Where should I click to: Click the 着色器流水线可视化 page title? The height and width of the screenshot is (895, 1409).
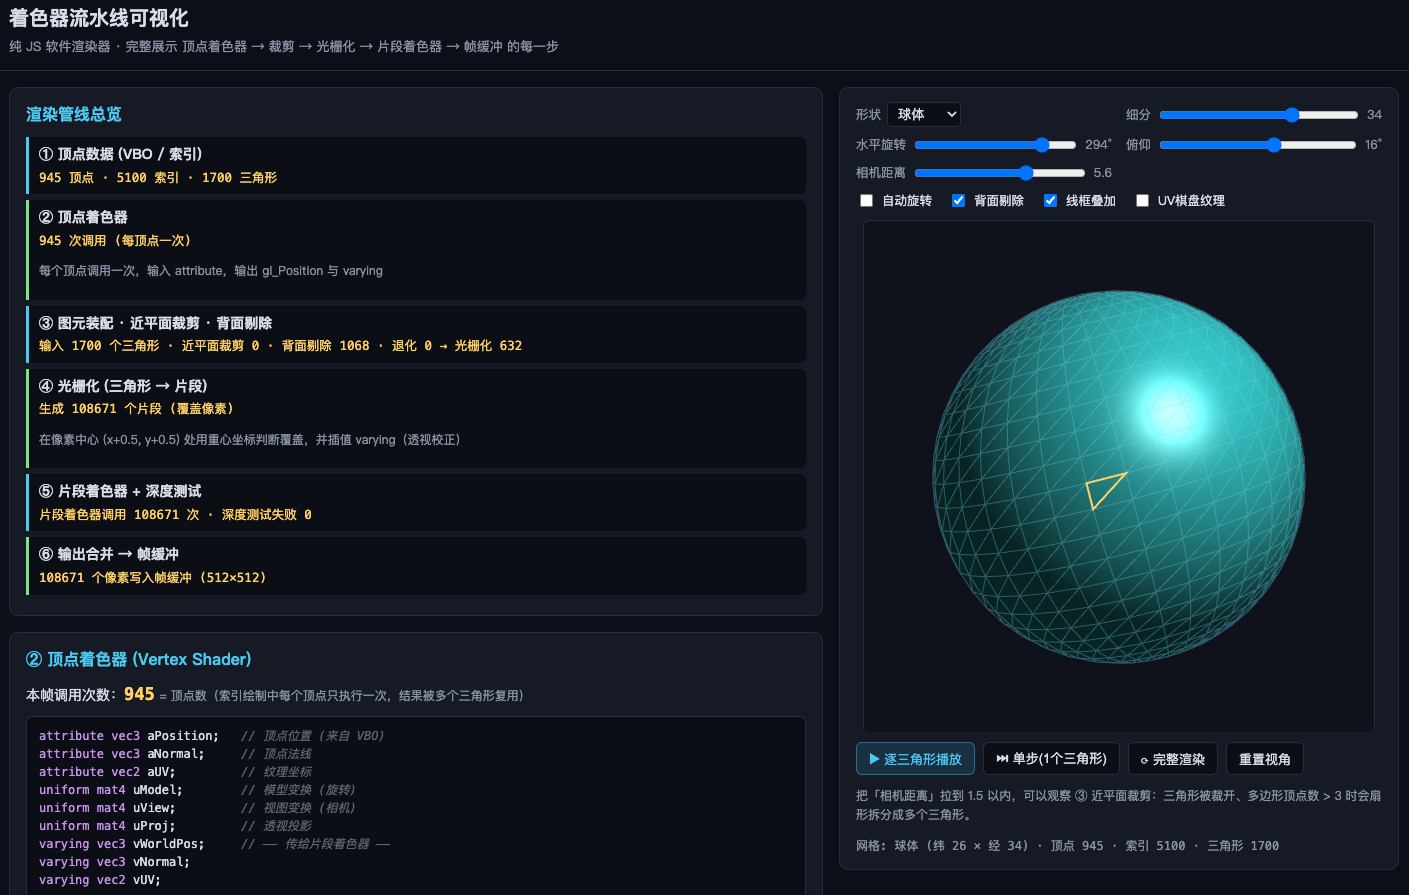[x=99, y=18]
